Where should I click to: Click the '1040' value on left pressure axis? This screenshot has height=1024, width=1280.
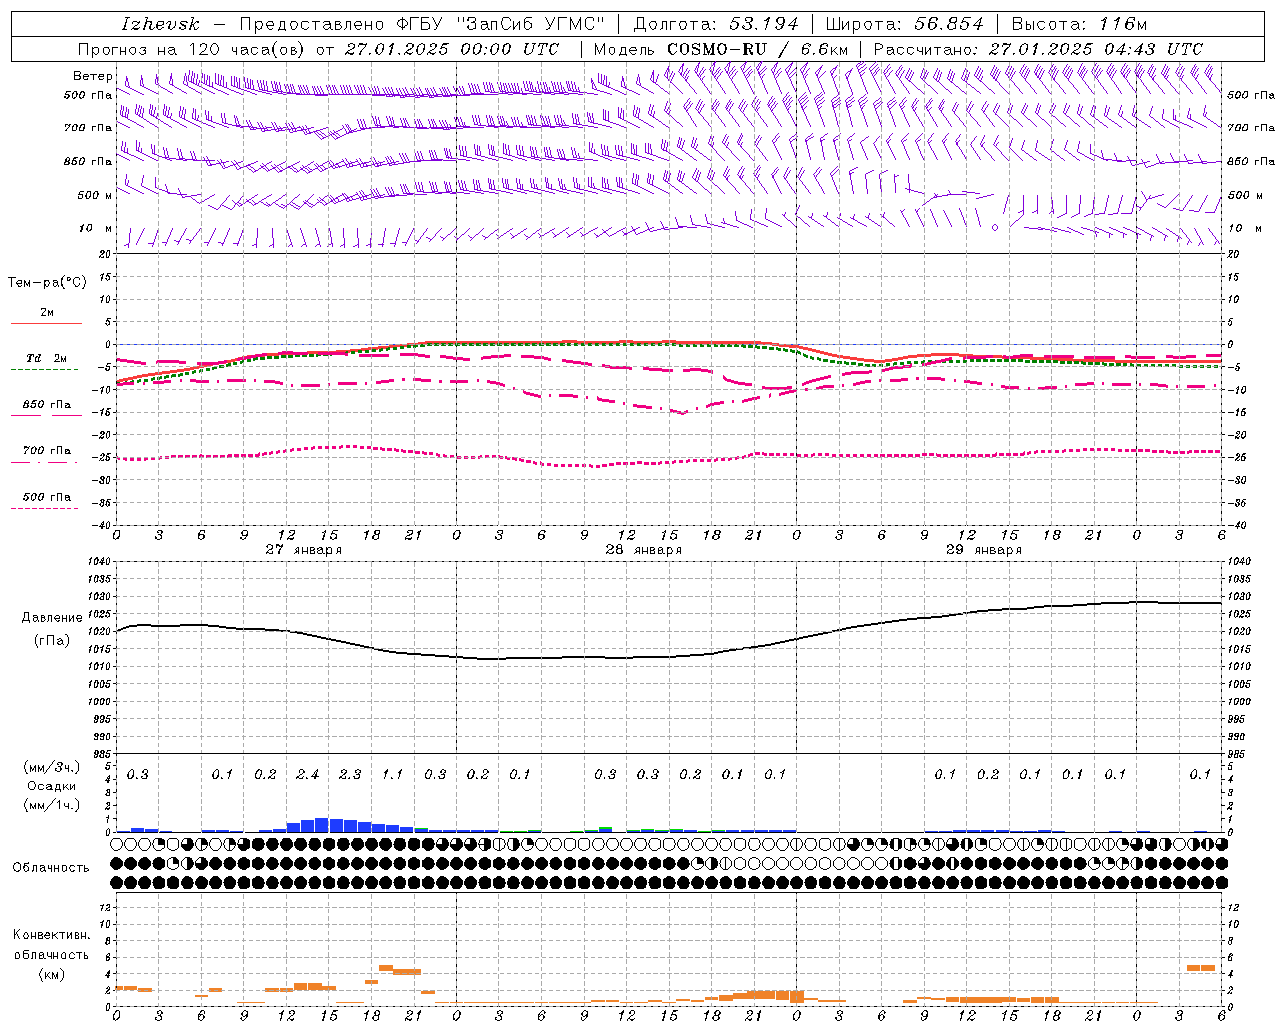97,562
